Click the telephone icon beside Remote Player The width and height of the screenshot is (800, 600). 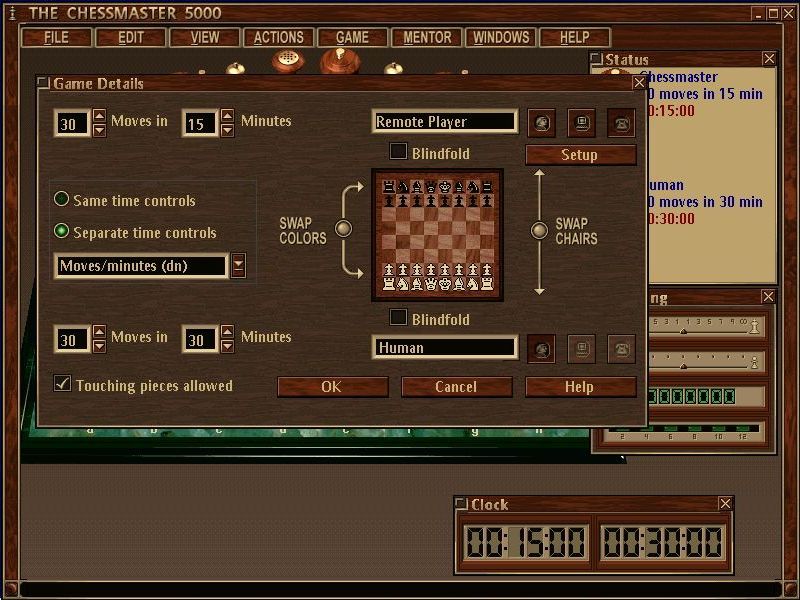pos(621,123)
